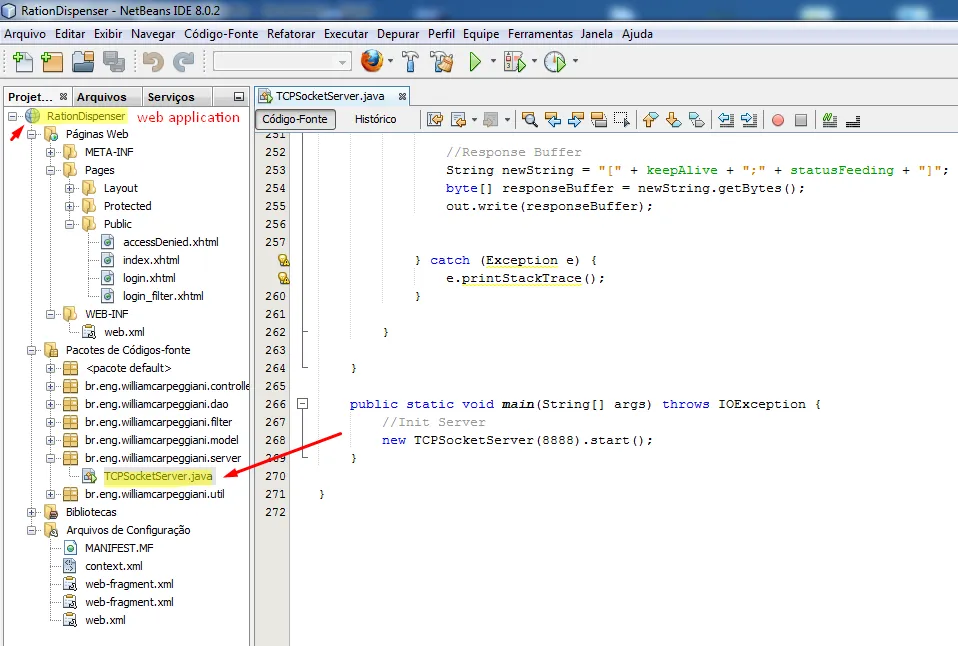
Task: Expand the br.eng.williamcarpeggiani.dao package
Action: pos(51,404)
